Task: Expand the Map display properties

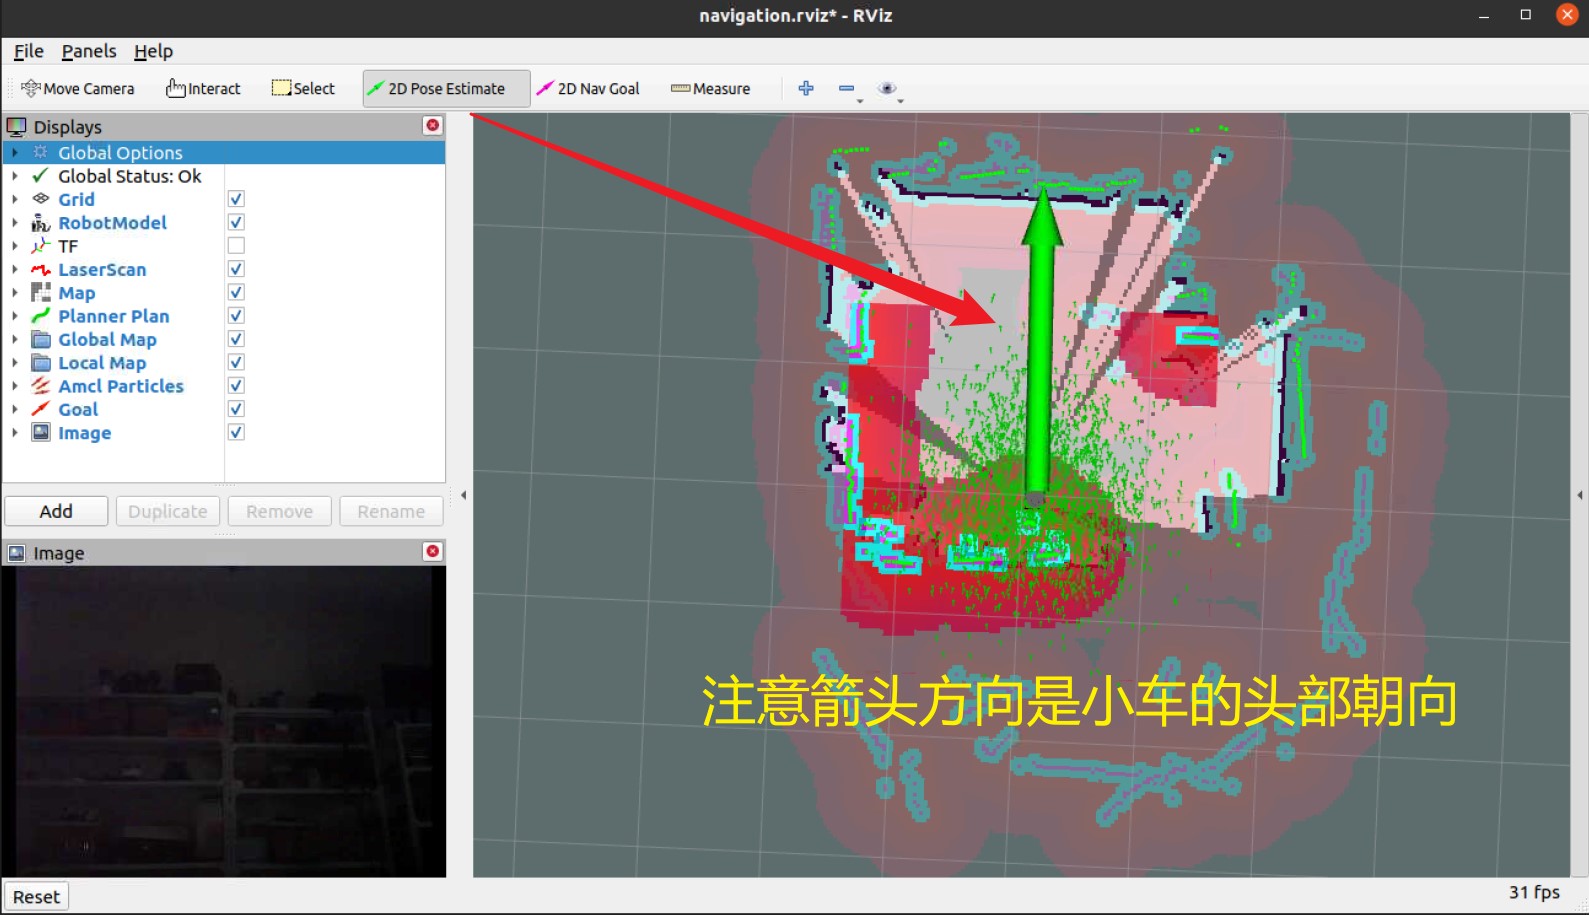Action: click(x=15, y=292)
